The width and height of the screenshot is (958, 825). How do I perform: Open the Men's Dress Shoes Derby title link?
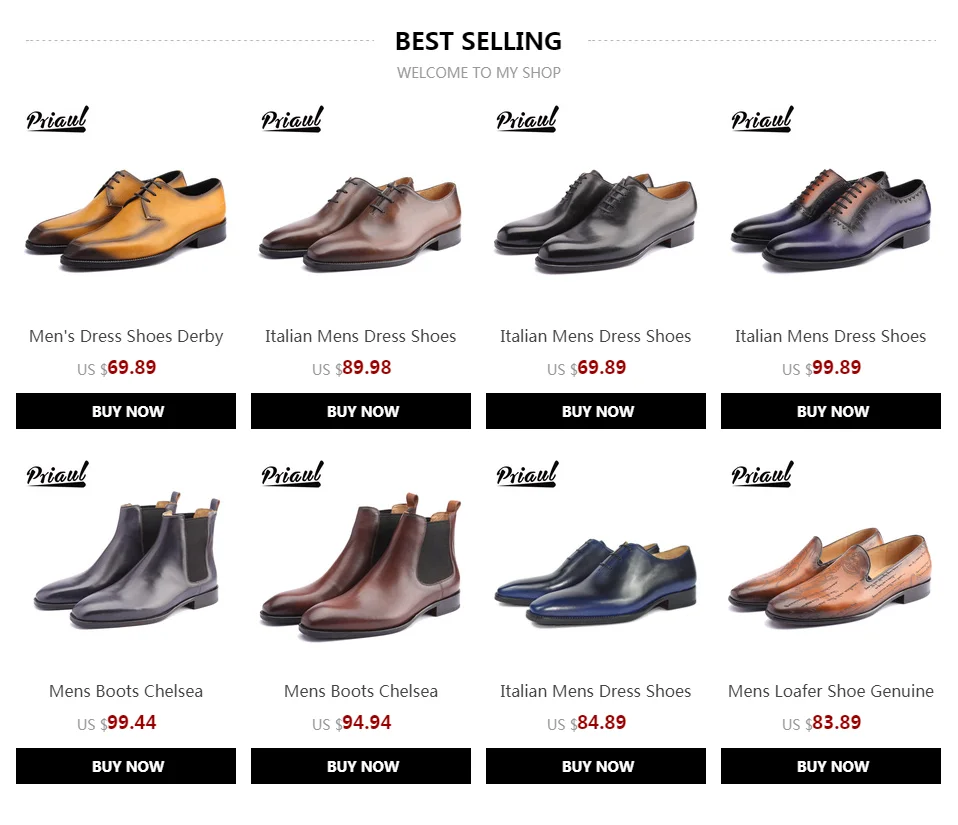click(x=126, y=336)
